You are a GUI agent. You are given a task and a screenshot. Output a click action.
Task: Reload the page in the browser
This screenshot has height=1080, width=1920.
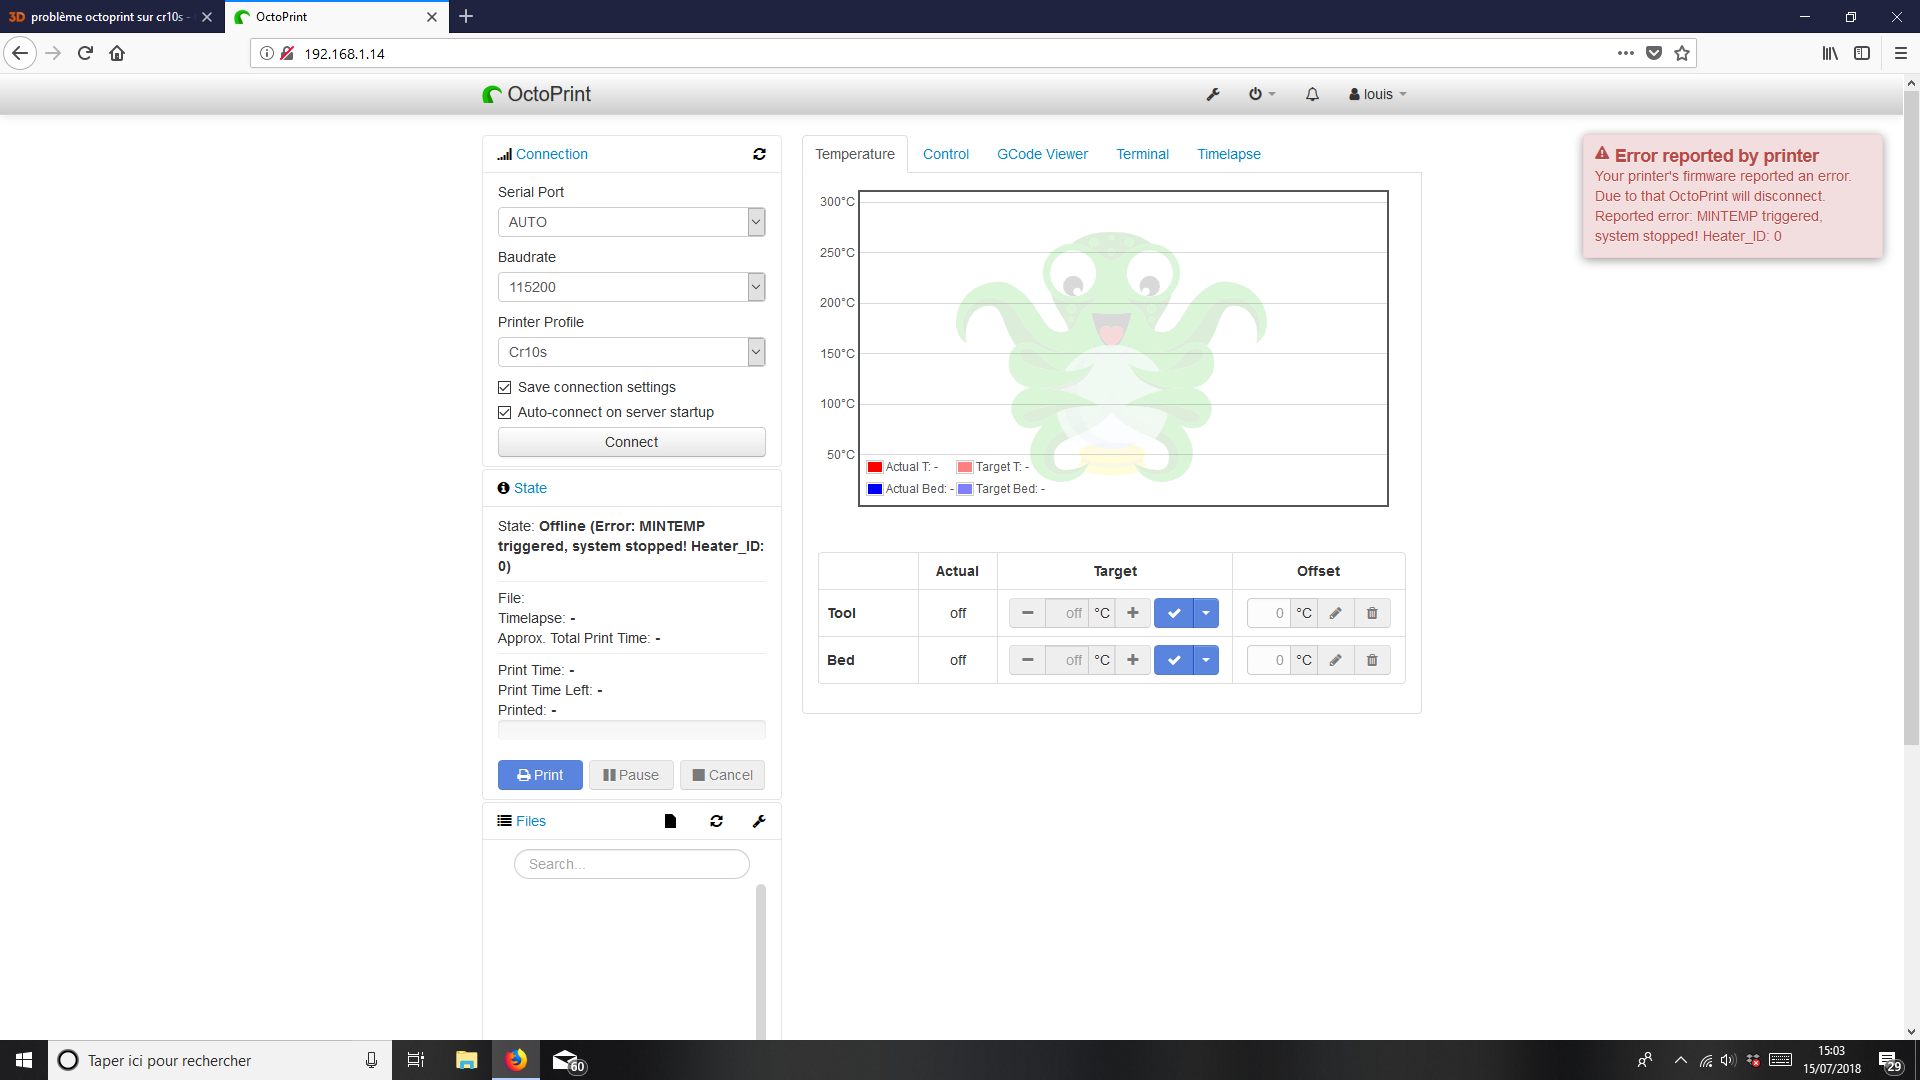[x=85, y=53]
